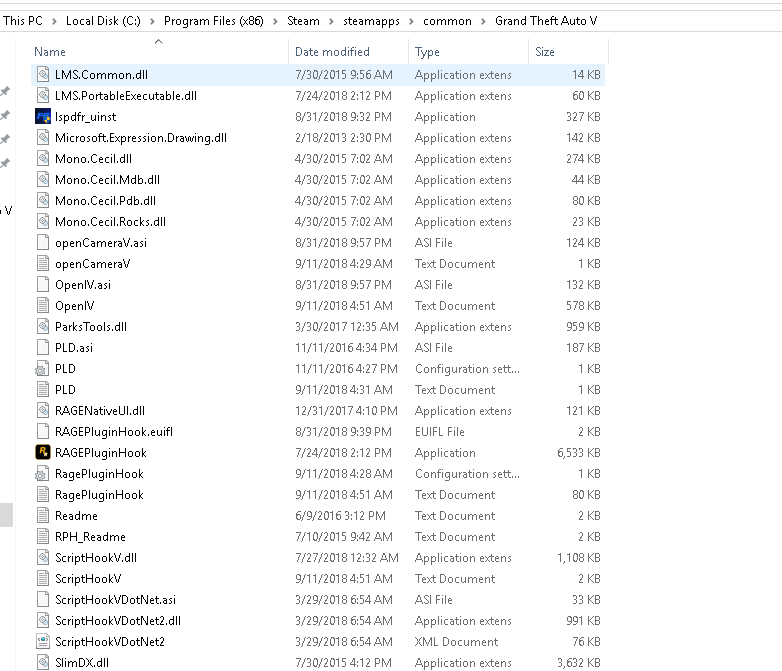Click the topmost pin icon in sidebar
The height and width of the screenshot is (671, 782).
(5, 91)
